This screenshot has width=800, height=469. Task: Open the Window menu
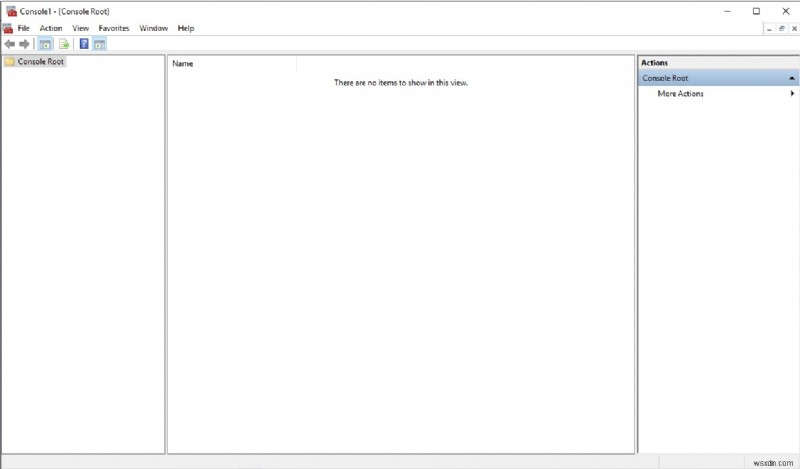click(154, 29)
